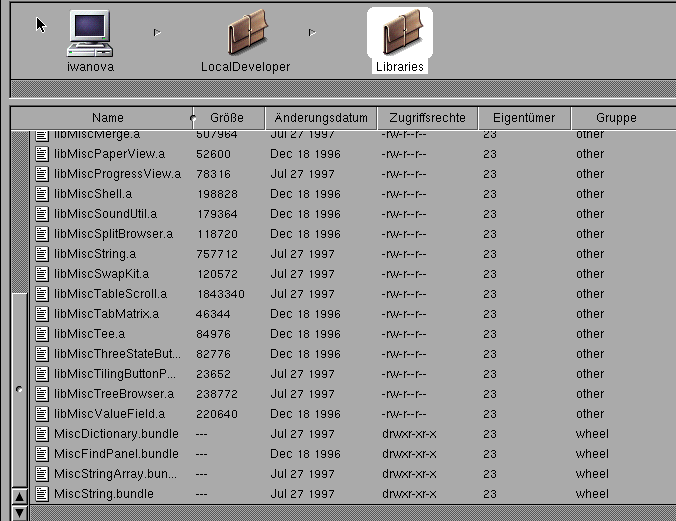Click icon of libMiscShell.a

tap(42, 194)
